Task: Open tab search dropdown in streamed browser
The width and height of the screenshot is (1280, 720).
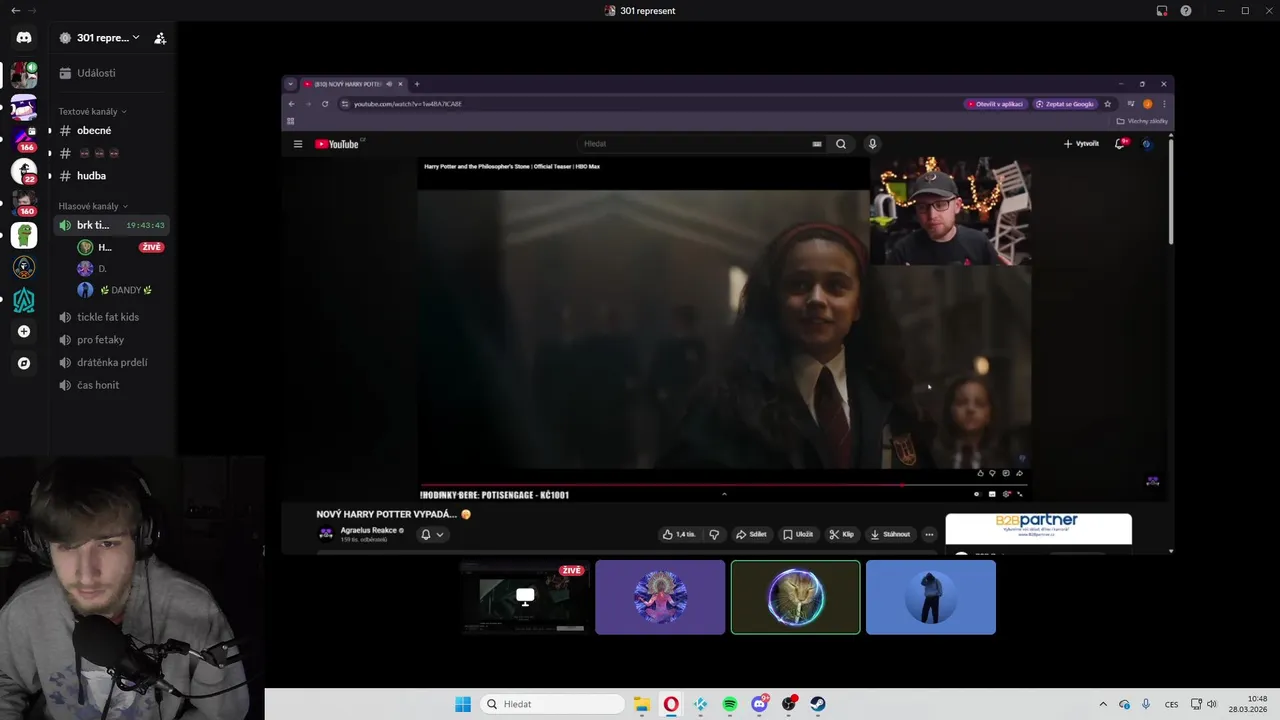Action: 290,84
